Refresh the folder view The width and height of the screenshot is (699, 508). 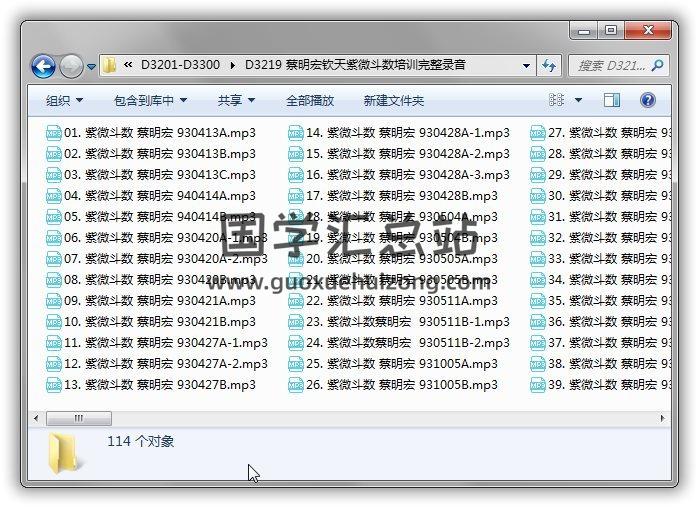point(549,66)
